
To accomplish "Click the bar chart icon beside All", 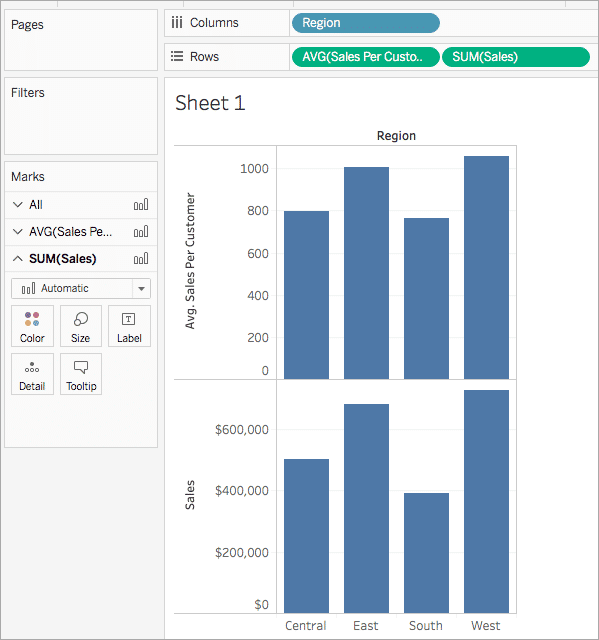I will pos(141,204).
